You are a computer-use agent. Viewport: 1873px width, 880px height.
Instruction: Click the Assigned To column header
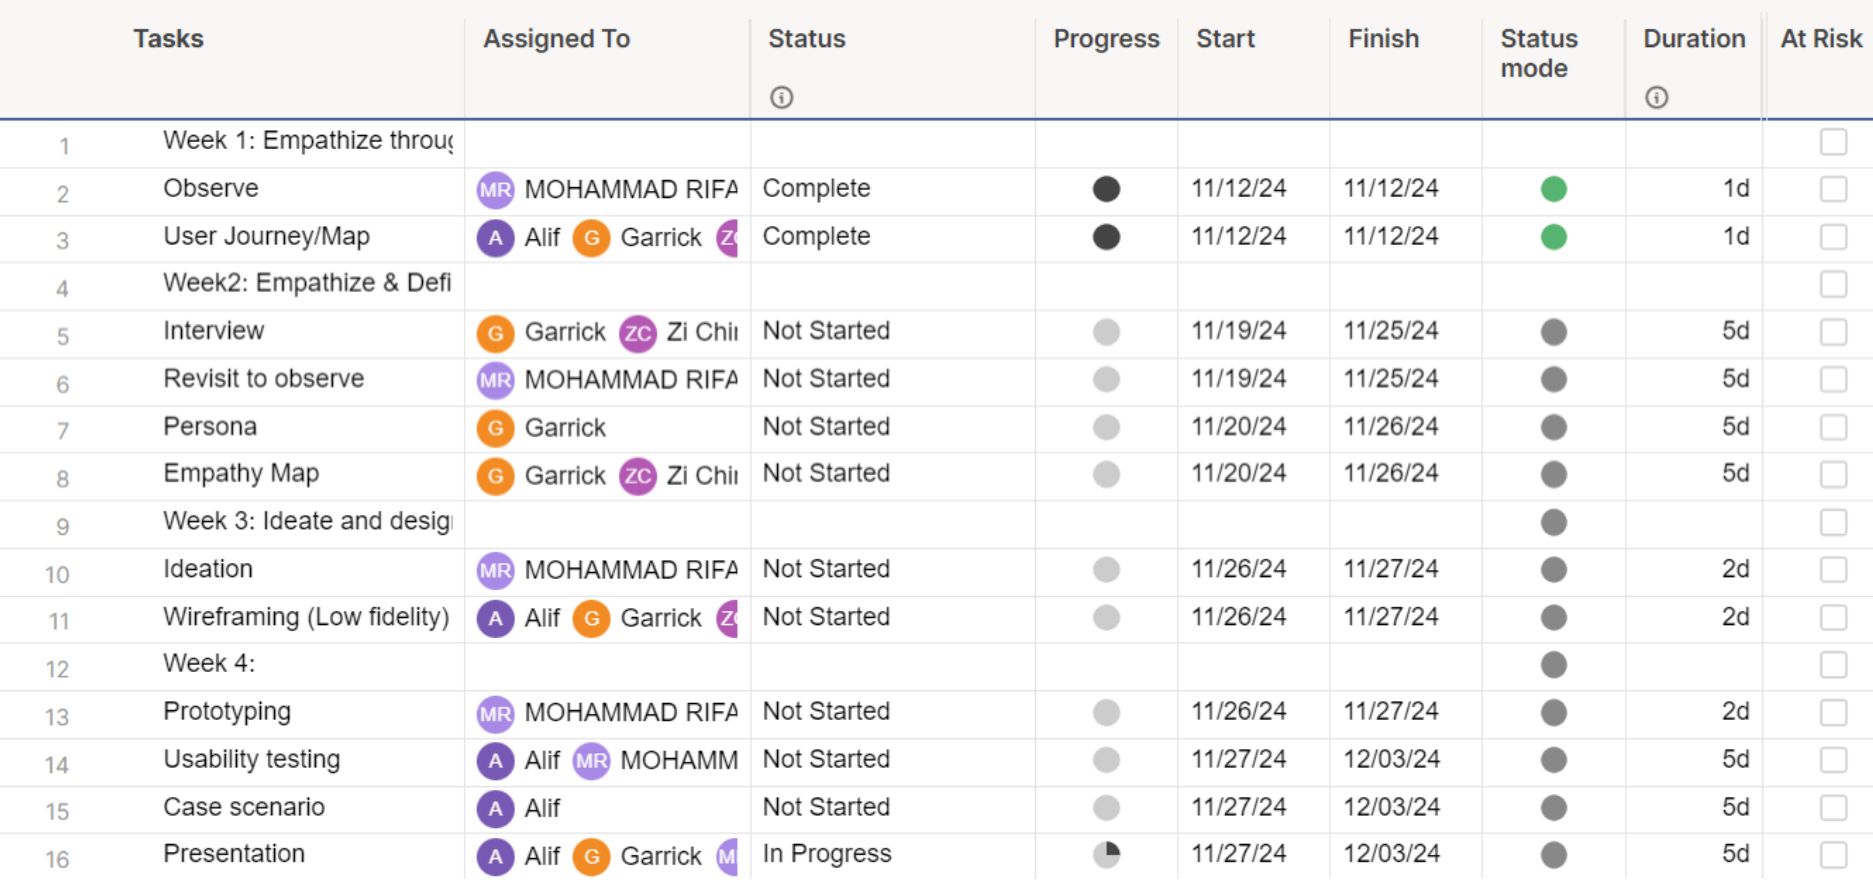tap(556, 39)
